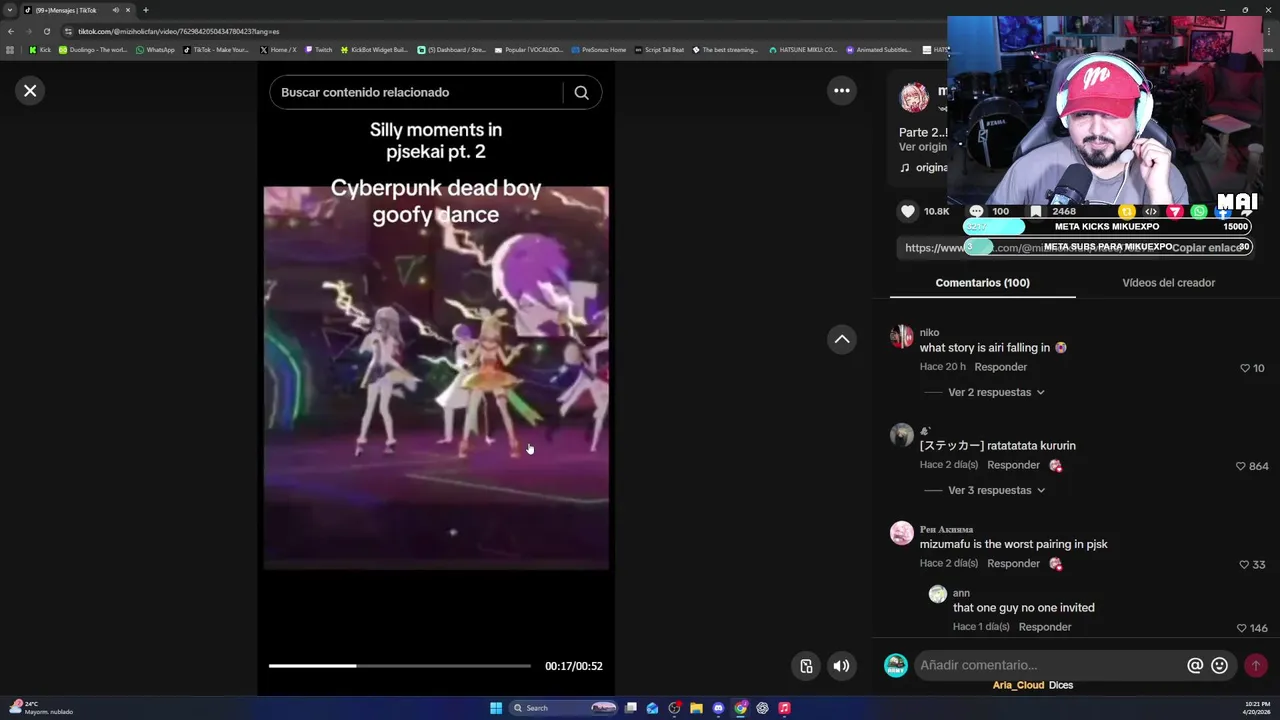Click the yellow repost icon

(1127, 211)
